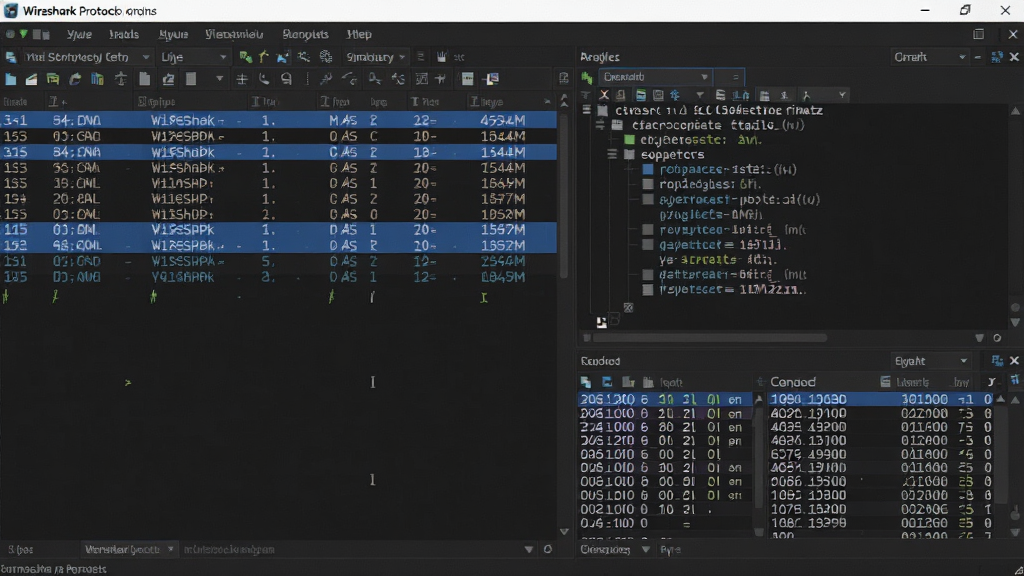Open the Myure menu
1024x576 pixels.
(x=173, y=35)
